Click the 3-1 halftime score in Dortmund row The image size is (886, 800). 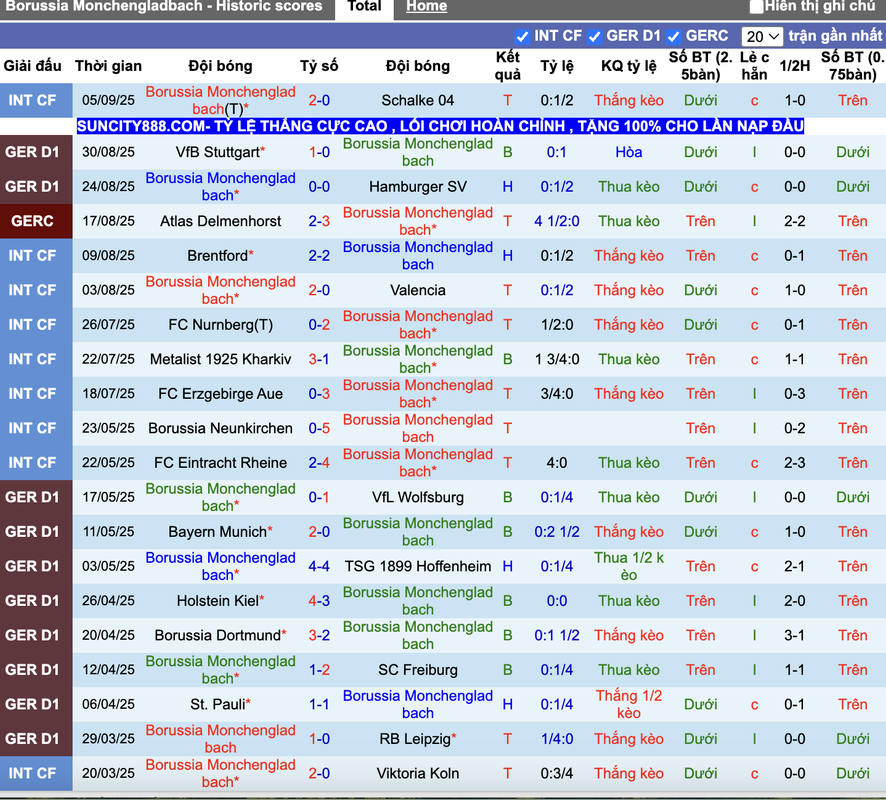coord(794,635)
